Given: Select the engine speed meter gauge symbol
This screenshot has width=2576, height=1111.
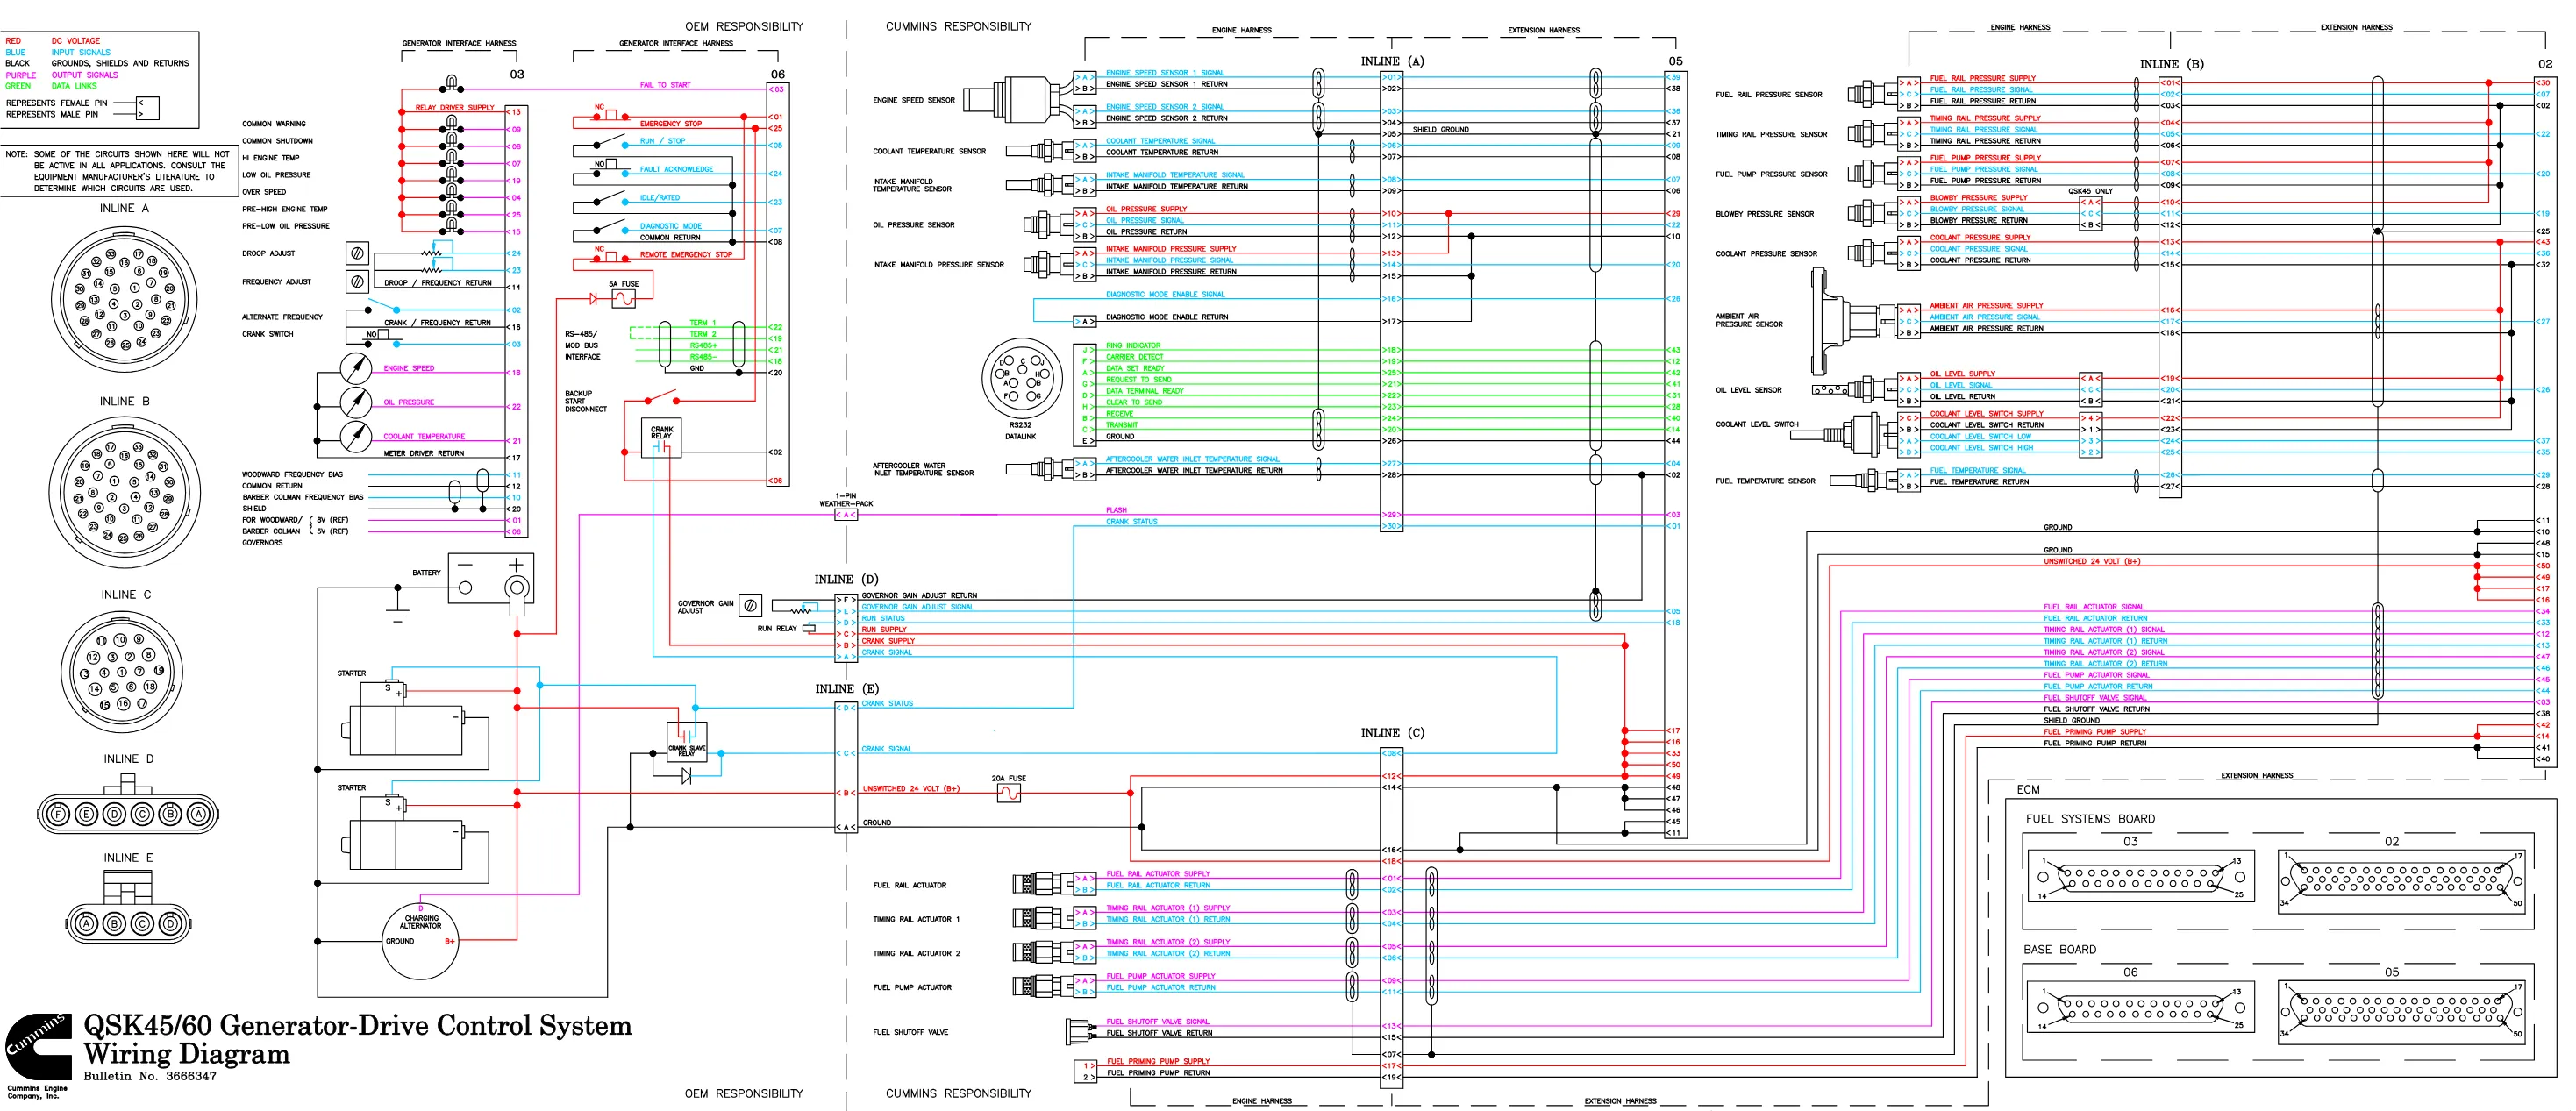Looking at the screenshot, I should pyautogui.click(x=356, y=368).
